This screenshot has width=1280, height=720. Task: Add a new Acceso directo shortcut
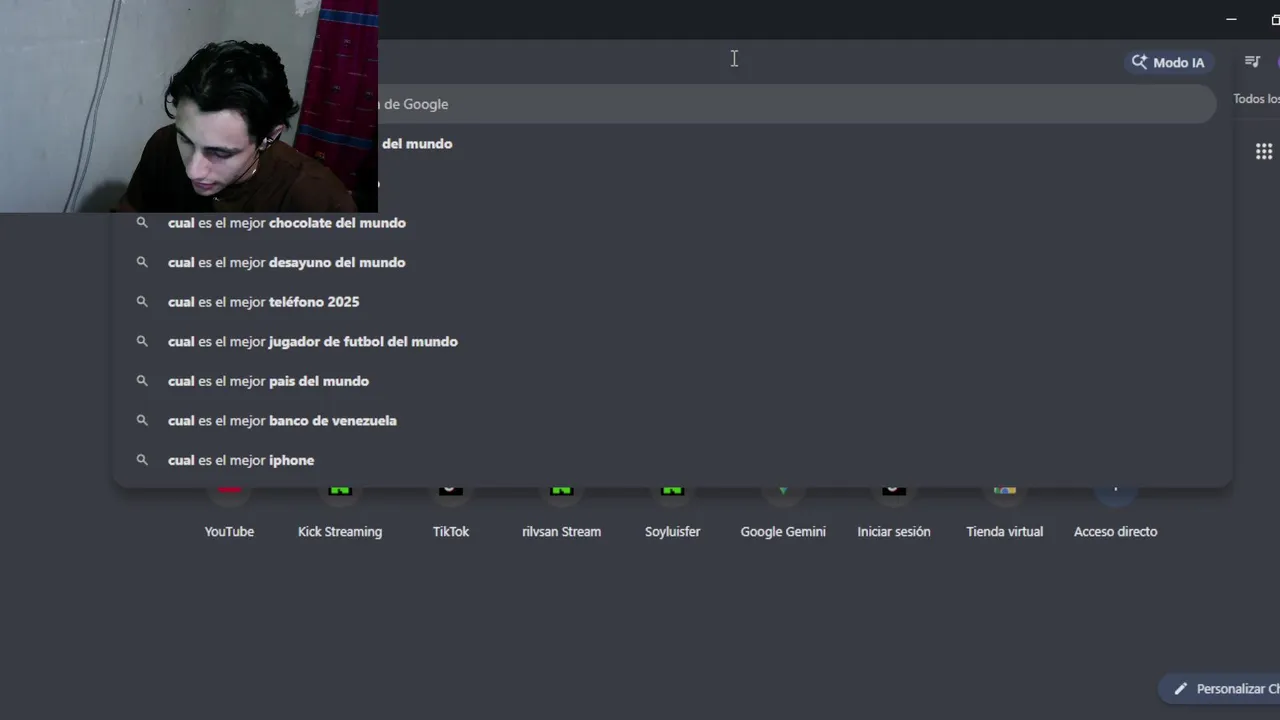(x=1116, y=515)
